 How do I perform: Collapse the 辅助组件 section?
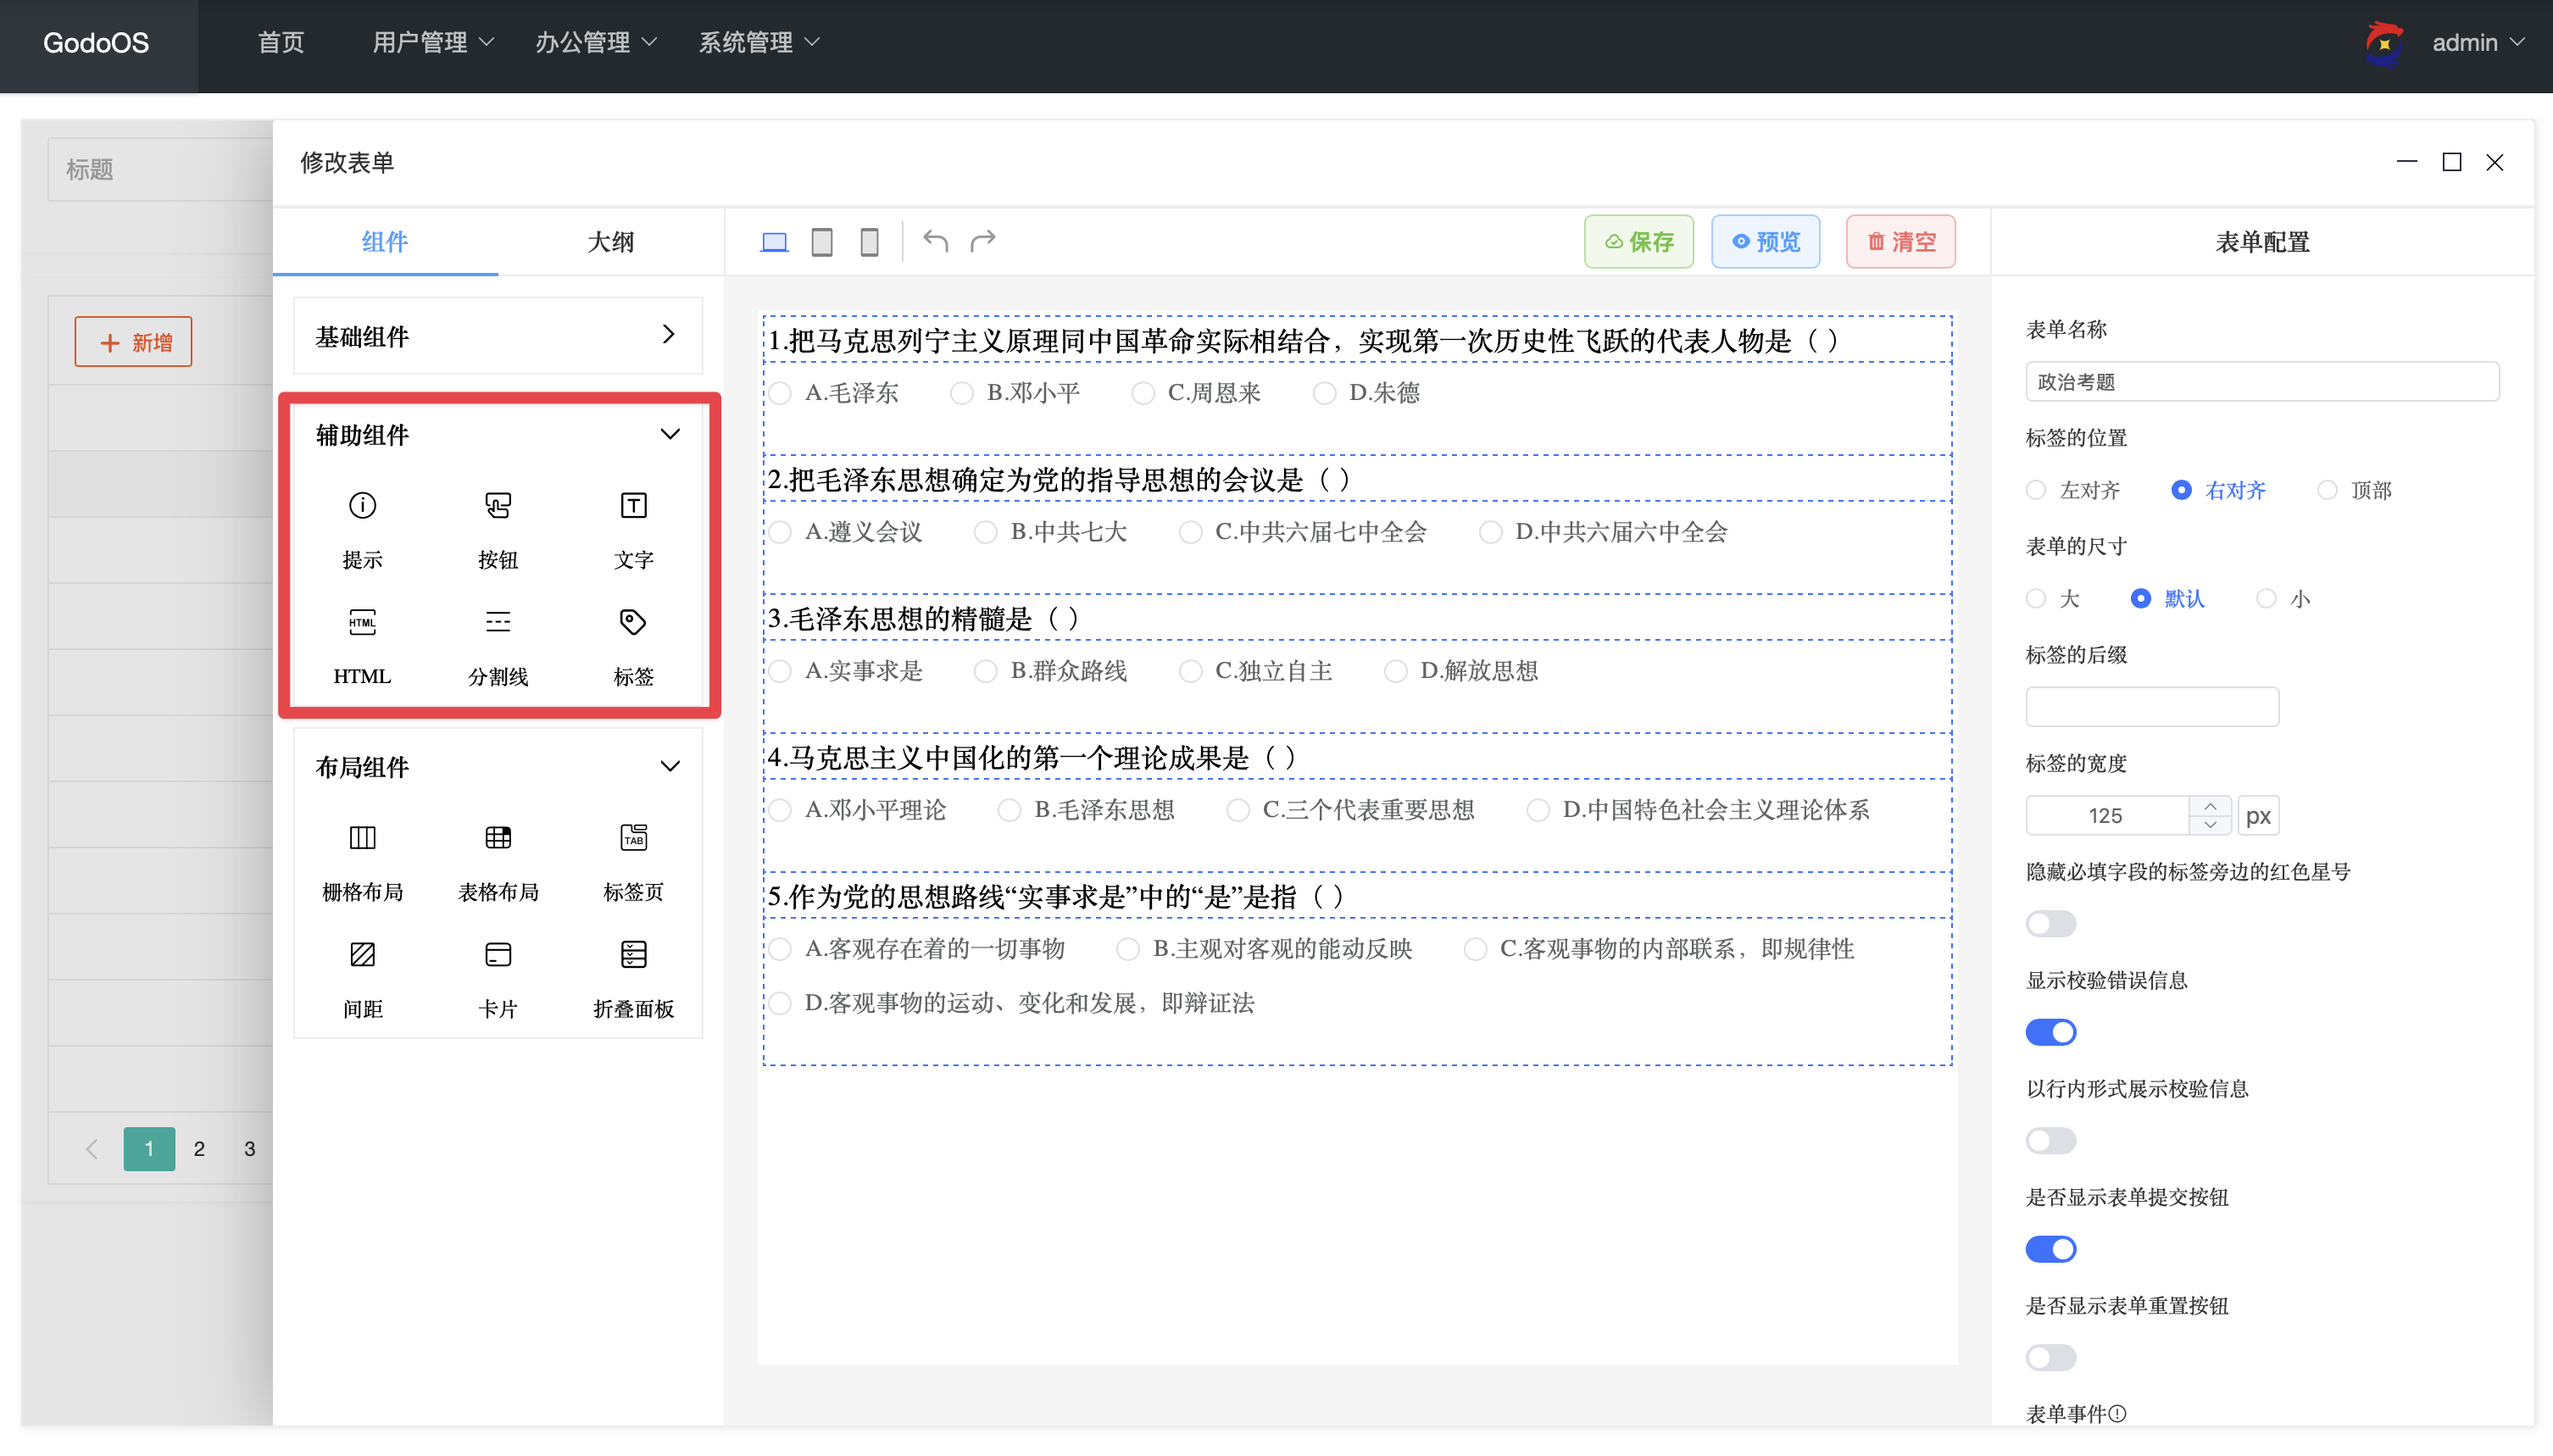498,434
